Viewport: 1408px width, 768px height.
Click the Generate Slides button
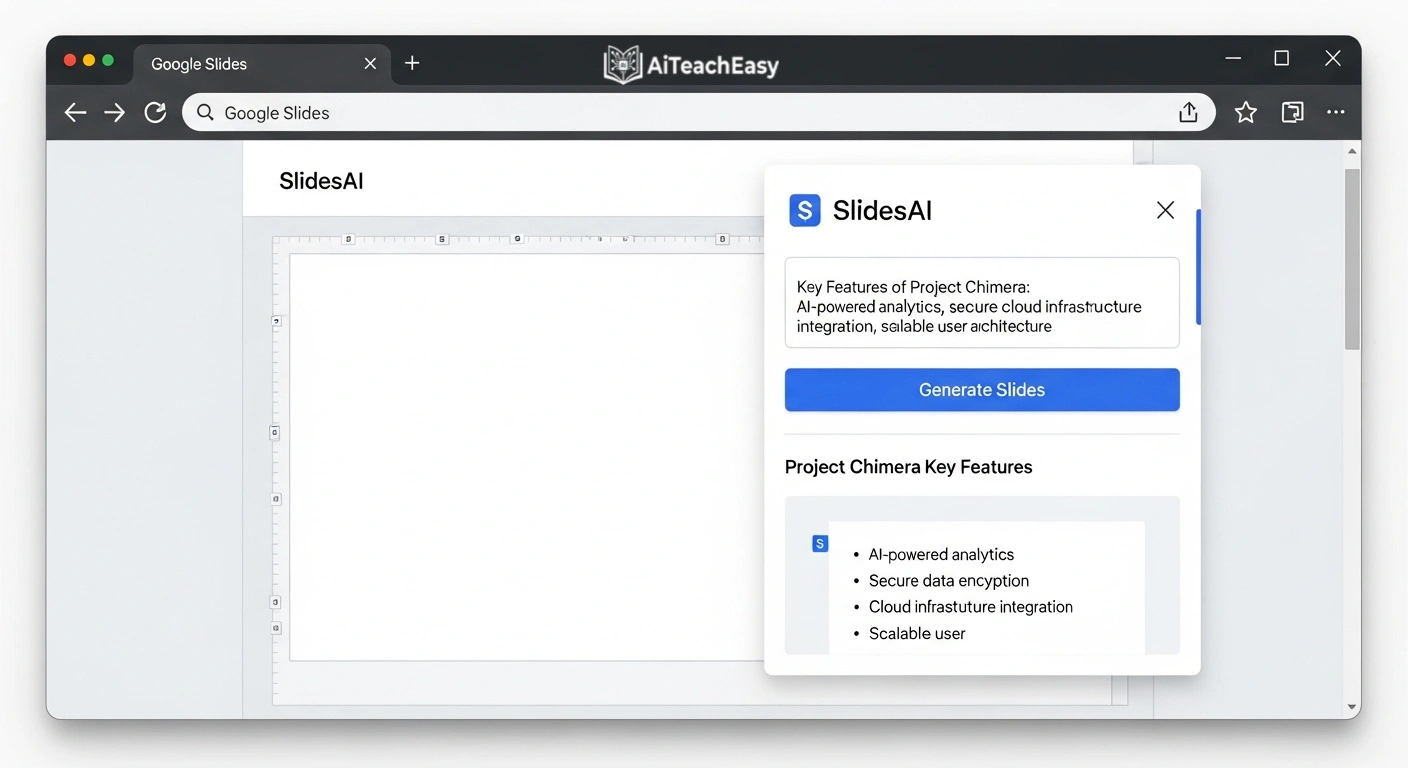pos(981,390)
